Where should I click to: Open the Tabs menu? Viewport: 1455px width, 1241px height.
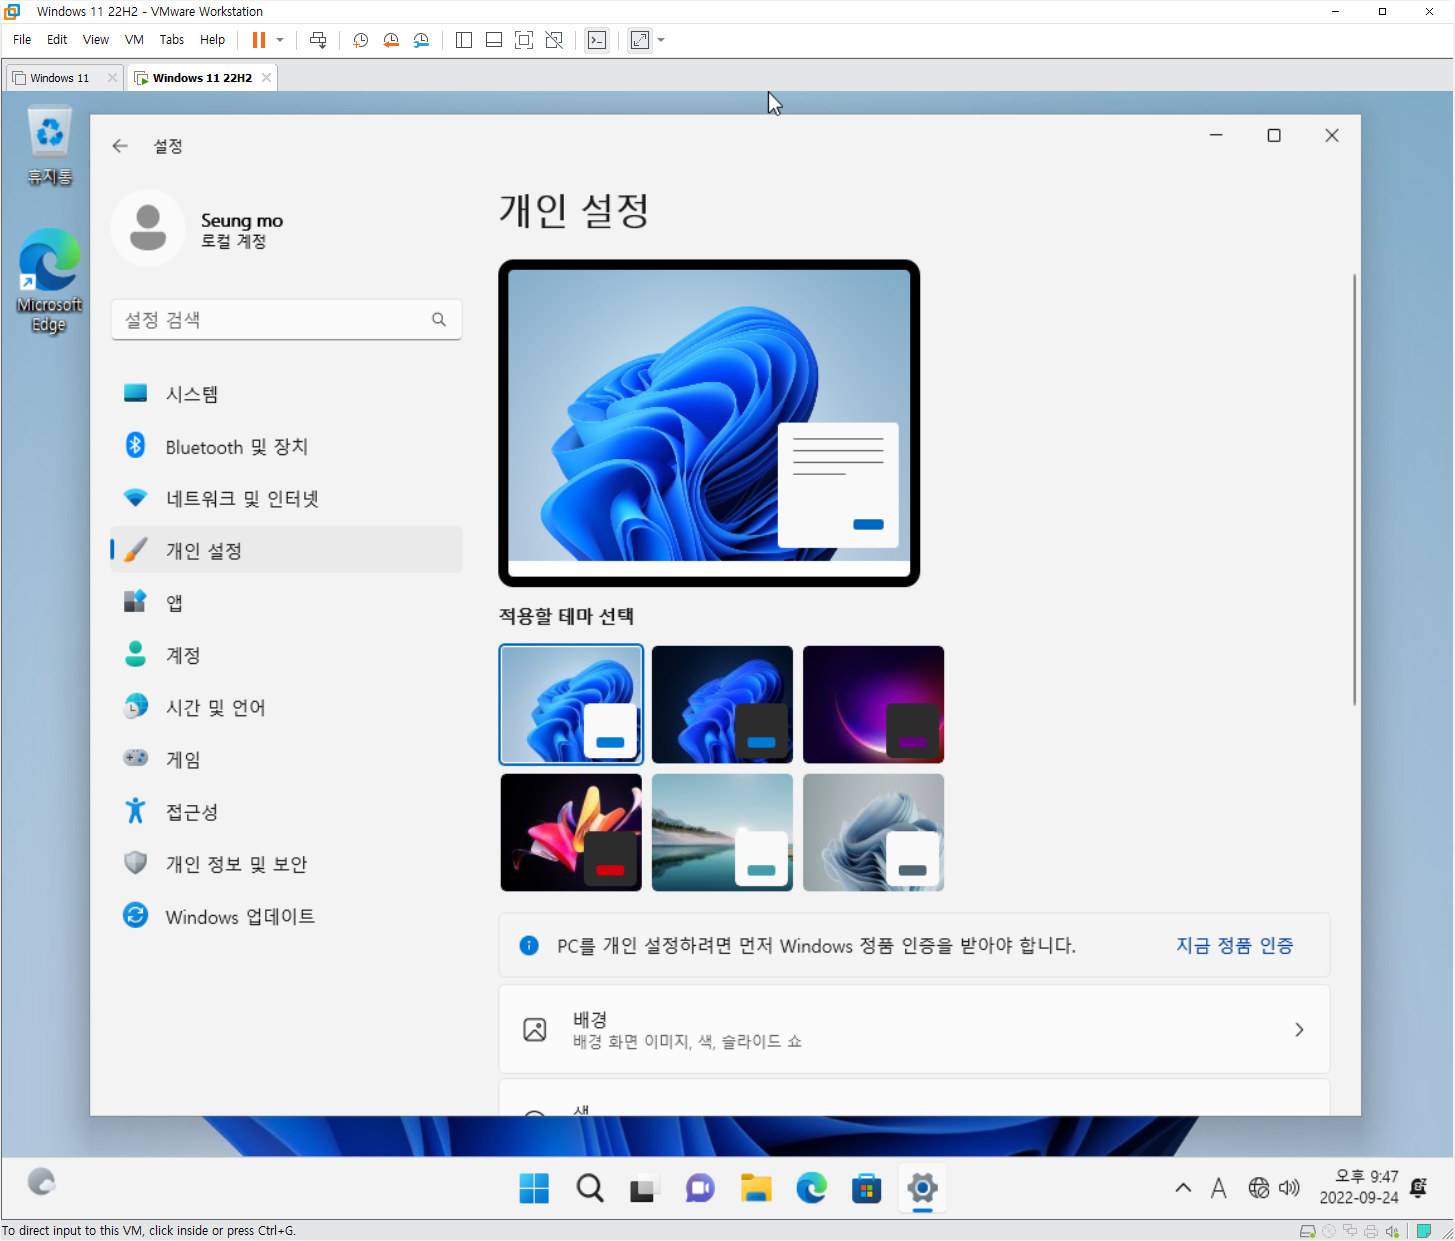tap(172, 40)
